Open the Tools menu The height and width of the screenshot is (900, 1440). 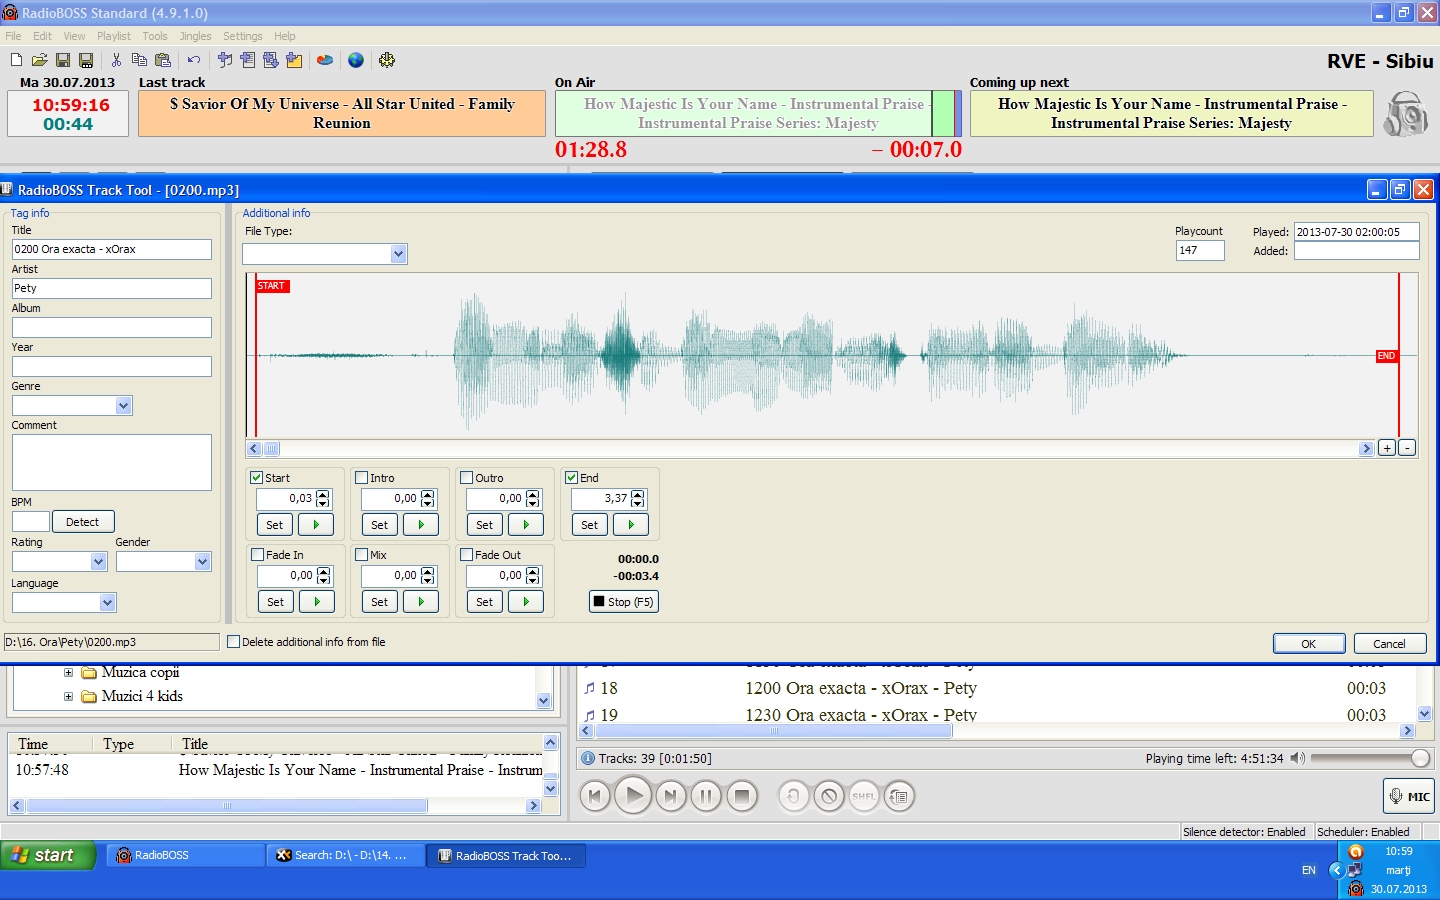155,36
